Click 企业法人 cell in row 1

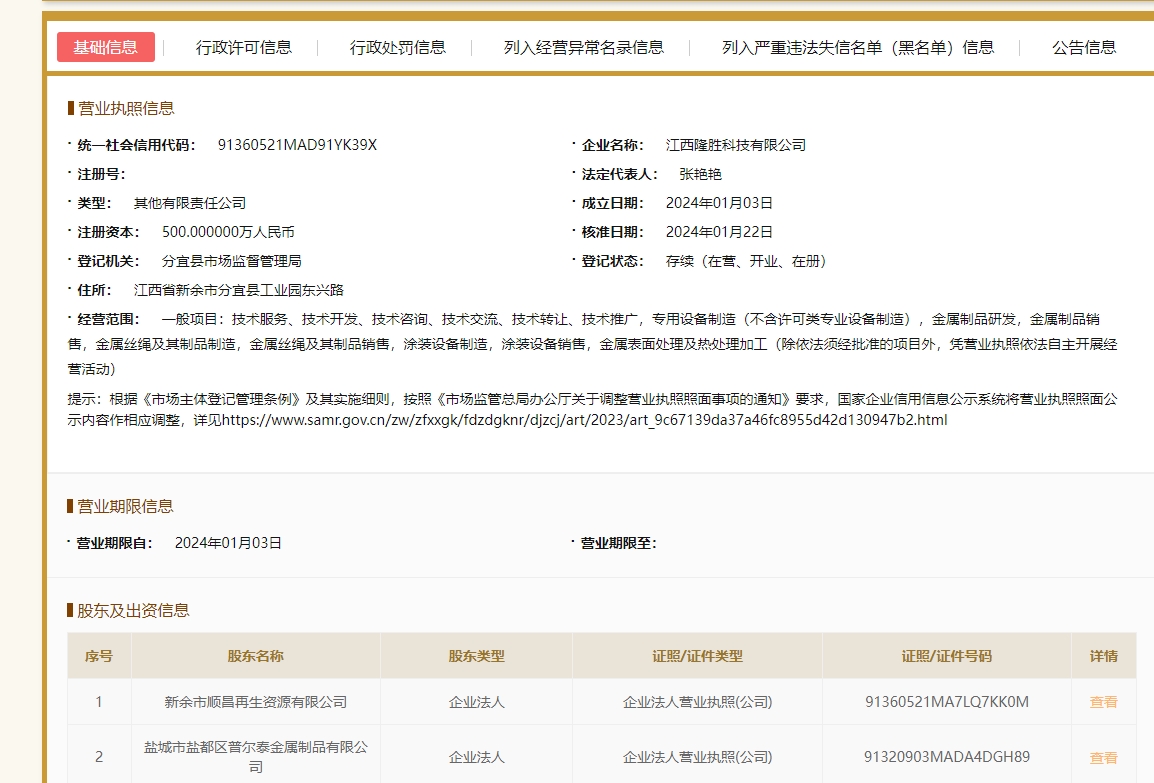click(476, 702)
